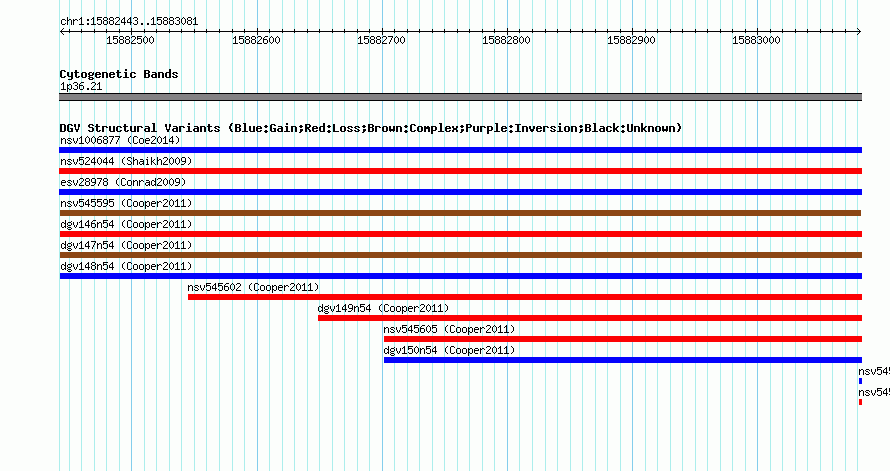The width and height of the screenshot is (890, 471).
Task: Open the dgv146n54 (Cooper2011) label
Action: click(x=126, y=224)
